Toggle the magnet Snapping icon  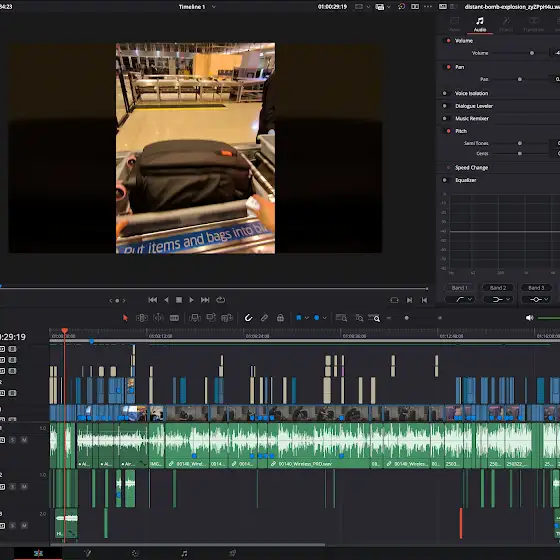pyautogui.click(x=248, y=318)
